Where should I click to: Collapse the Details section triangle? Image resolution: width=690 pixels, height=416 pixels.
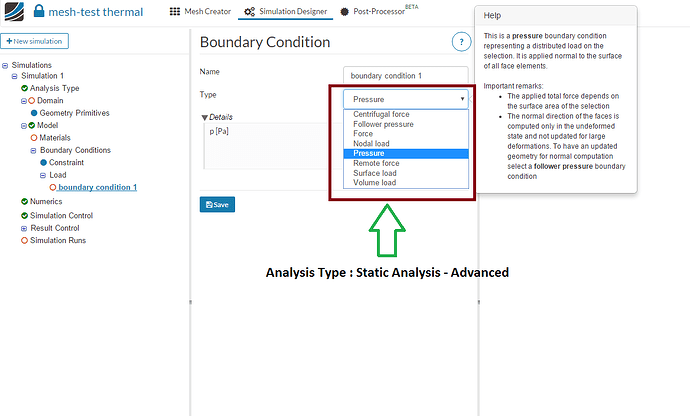tap(204, 118)
